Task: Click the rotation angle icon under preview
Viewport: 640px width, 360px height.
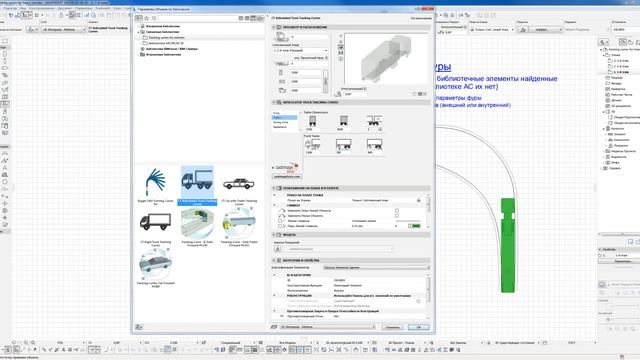Action: point(338,94)
